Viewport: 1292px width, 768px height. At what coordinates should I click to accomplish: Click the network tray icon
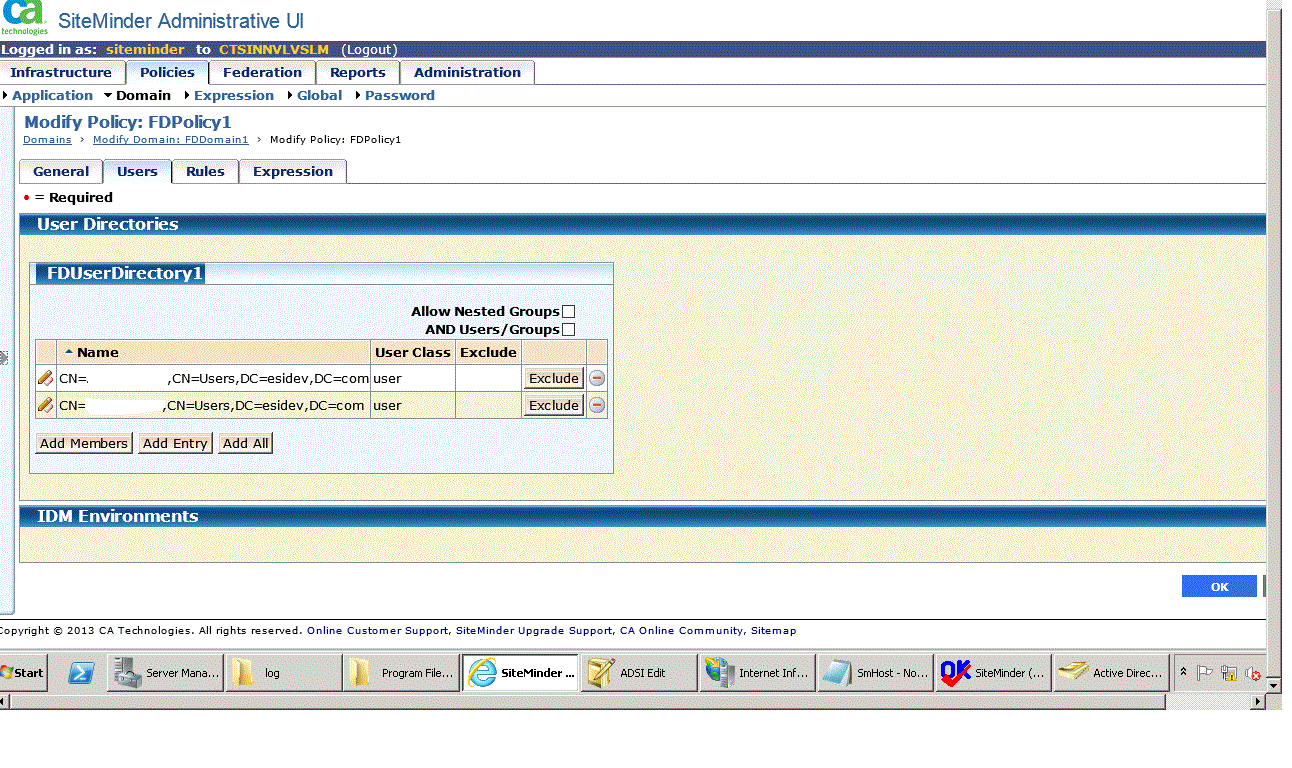(x=1229, y=673)
